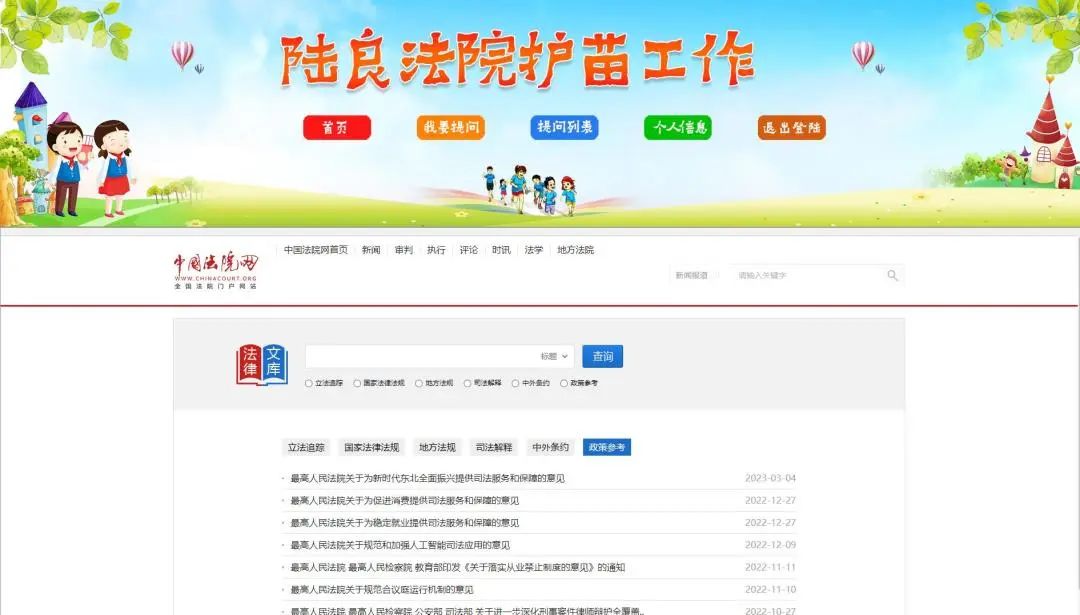Open the 中国法院网 logo
Image resolution: width=1080 pixels, height=615 pixels.
pyautogui.click(x=216, y=271)
